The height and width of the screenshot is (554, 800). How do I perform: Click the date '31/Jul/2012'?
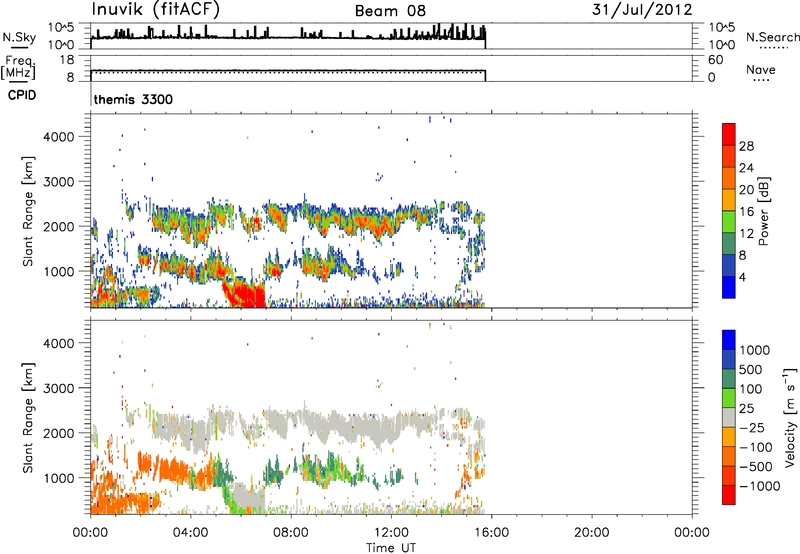coord(642,10)
